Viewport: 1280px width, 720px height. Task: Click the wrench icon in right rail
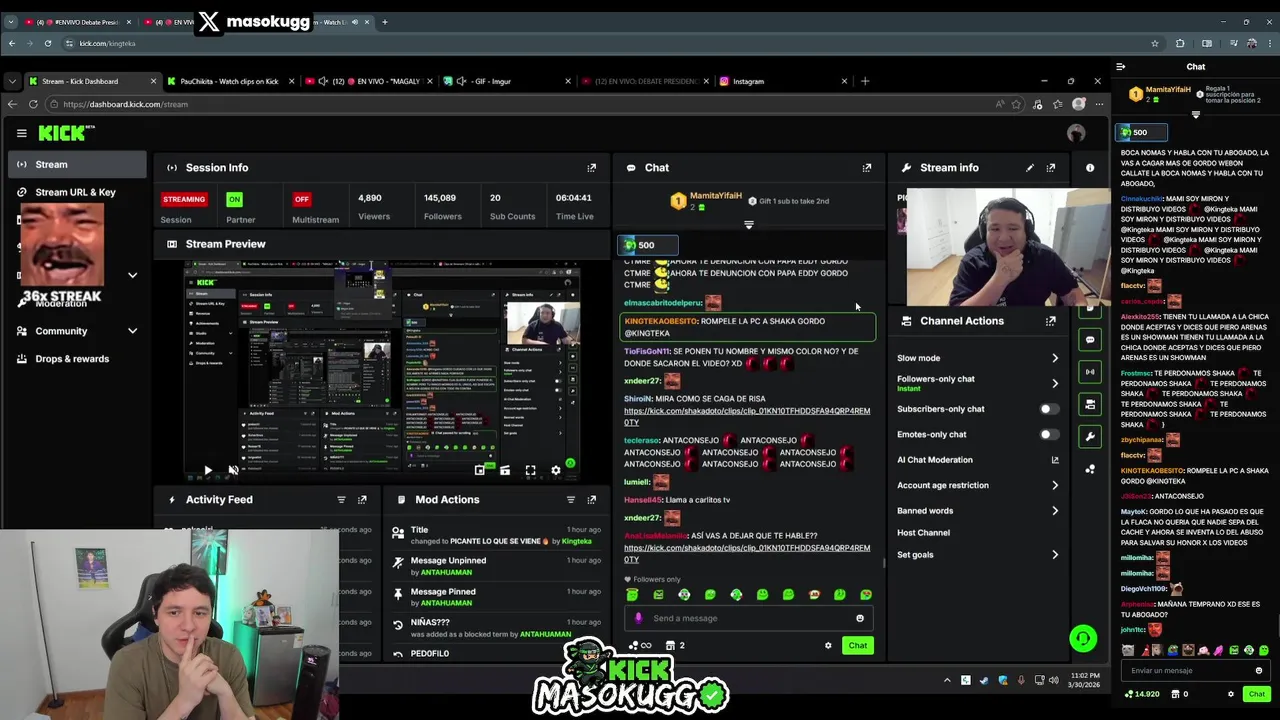[x=1090, y=436]
